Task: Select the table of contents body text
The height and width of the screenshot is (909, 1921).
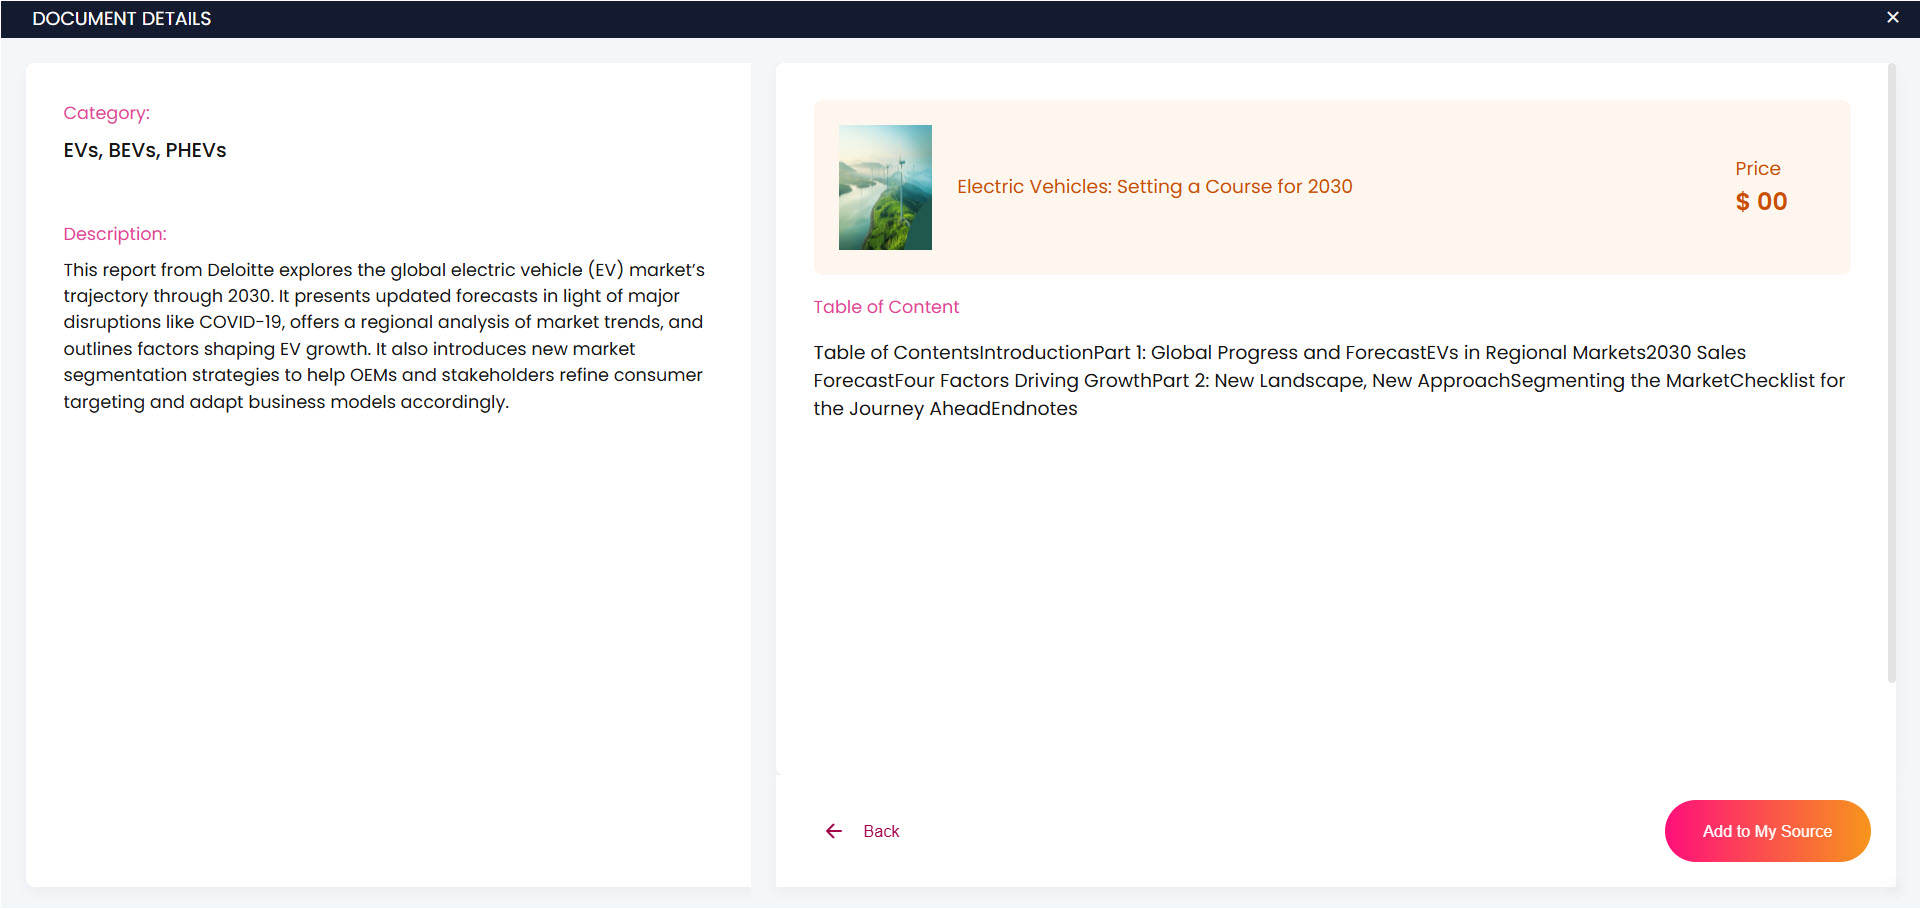Action: click(1329, 381)
